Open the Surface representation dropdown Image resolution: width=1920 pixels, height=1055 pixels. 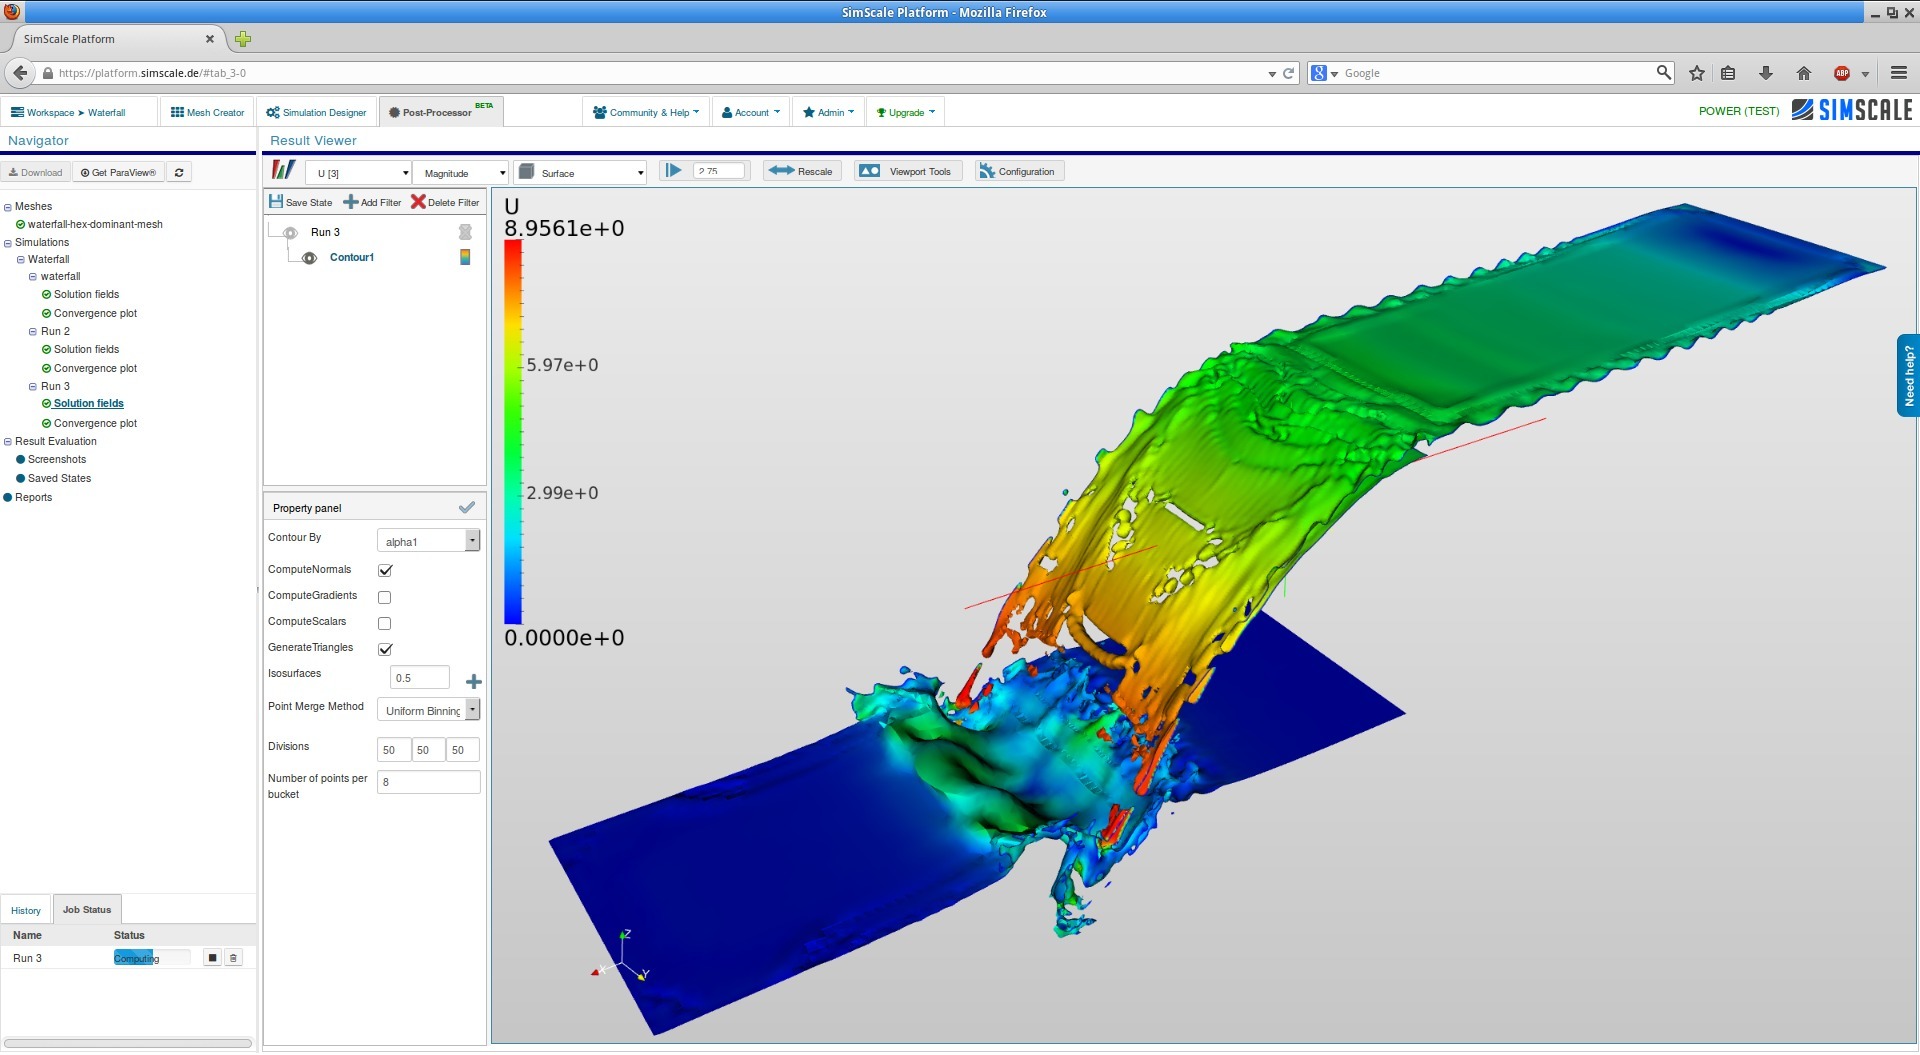(579, 172)
